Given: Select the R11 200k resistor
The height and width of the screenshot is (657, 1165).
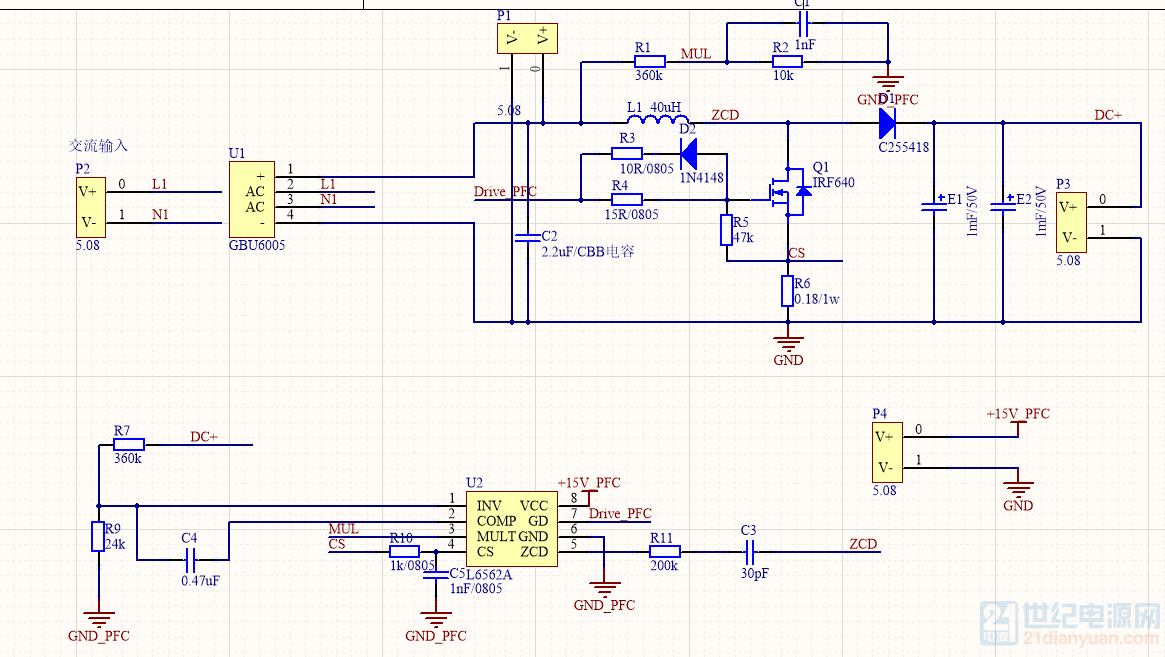Looking at the screenshot, I should tap(665, 551).
